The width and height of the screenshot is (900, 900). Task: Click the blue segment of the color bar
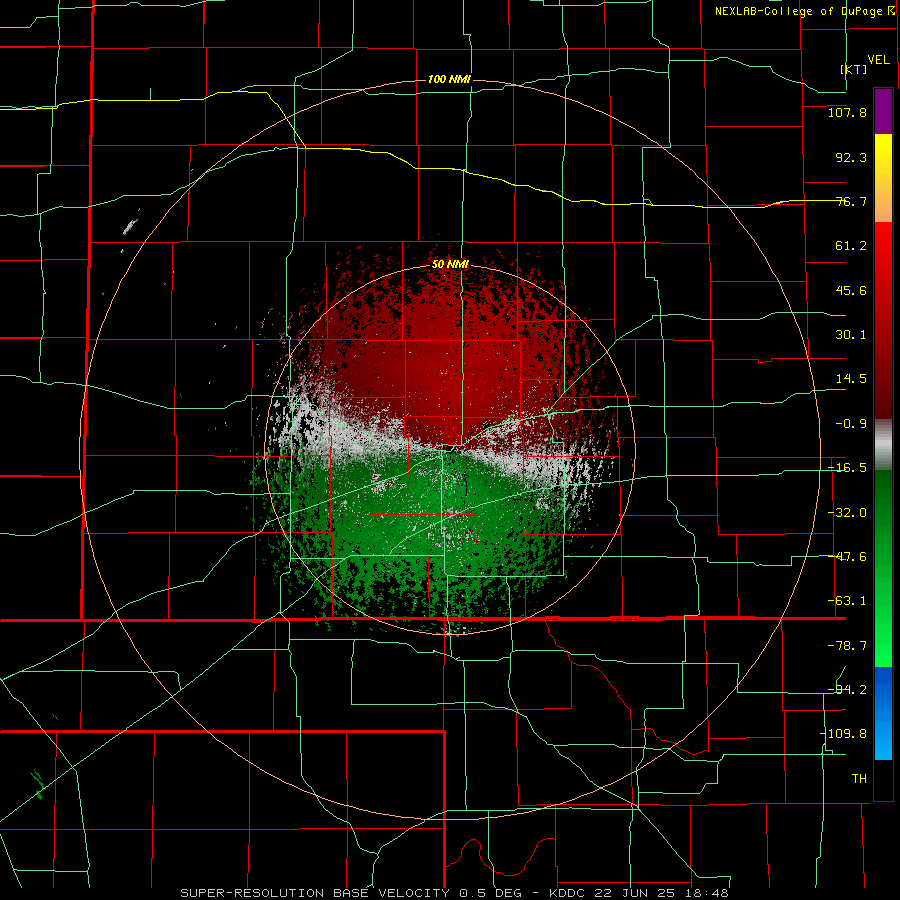point(883,713)
